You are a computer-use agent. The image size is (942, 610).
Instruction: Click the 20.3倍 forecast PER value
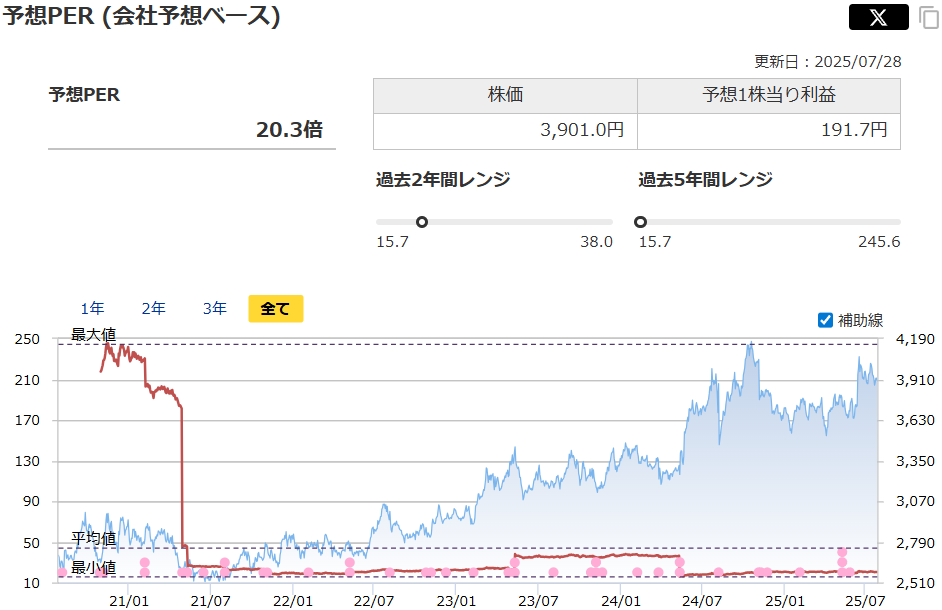point(289,129)
